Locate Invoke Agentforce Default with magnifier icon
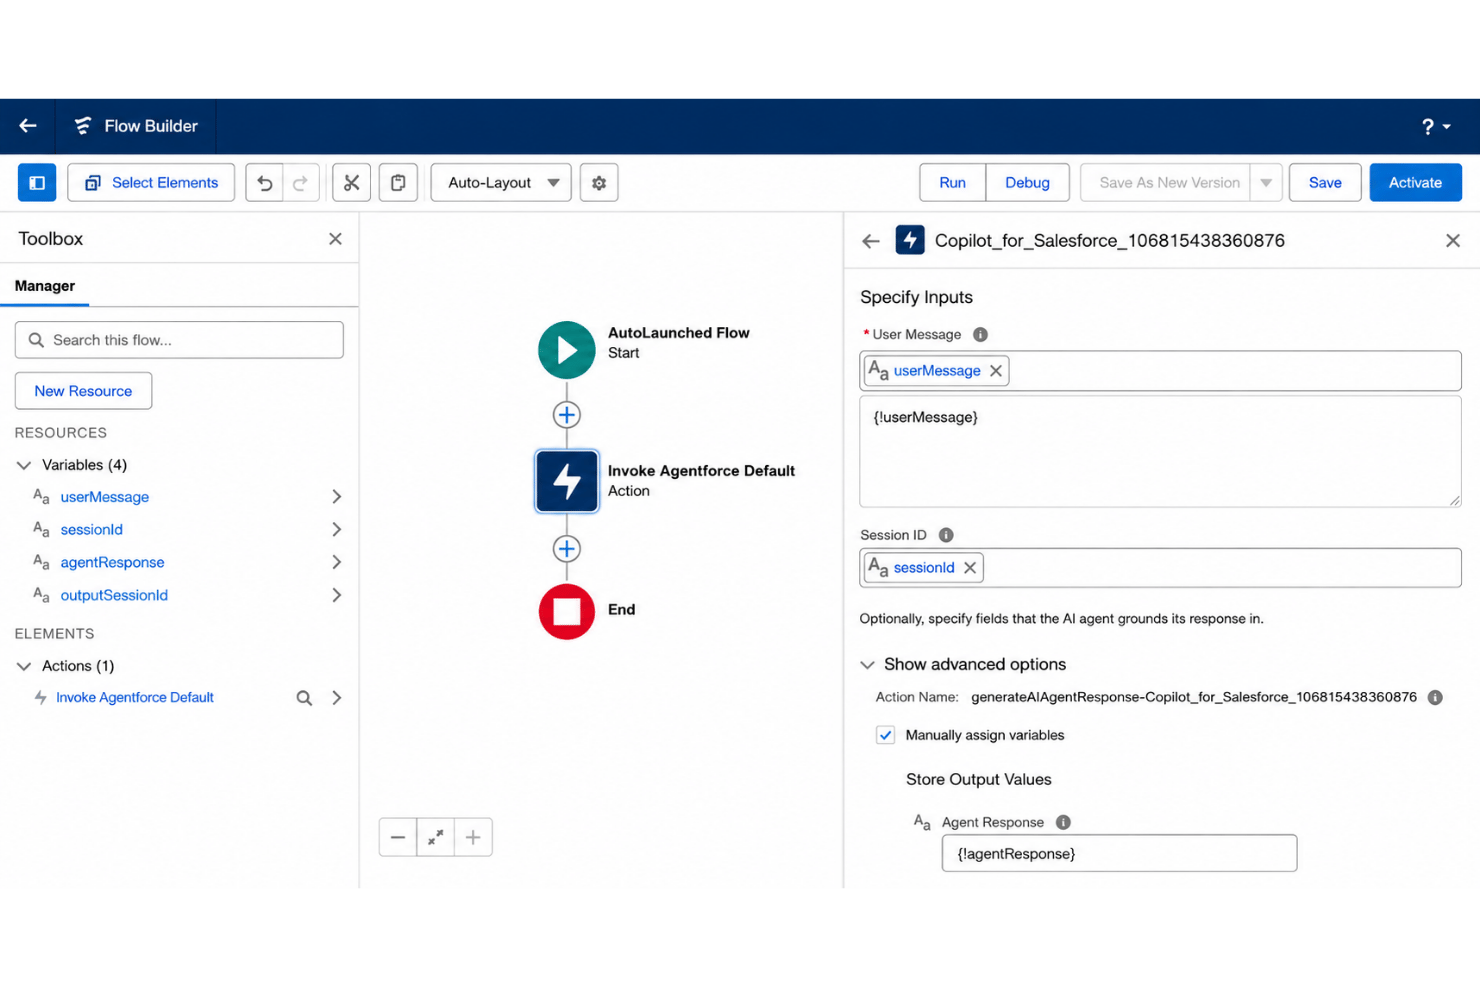Viewport: 1480px width, 987px height. [x=304, y=698]
